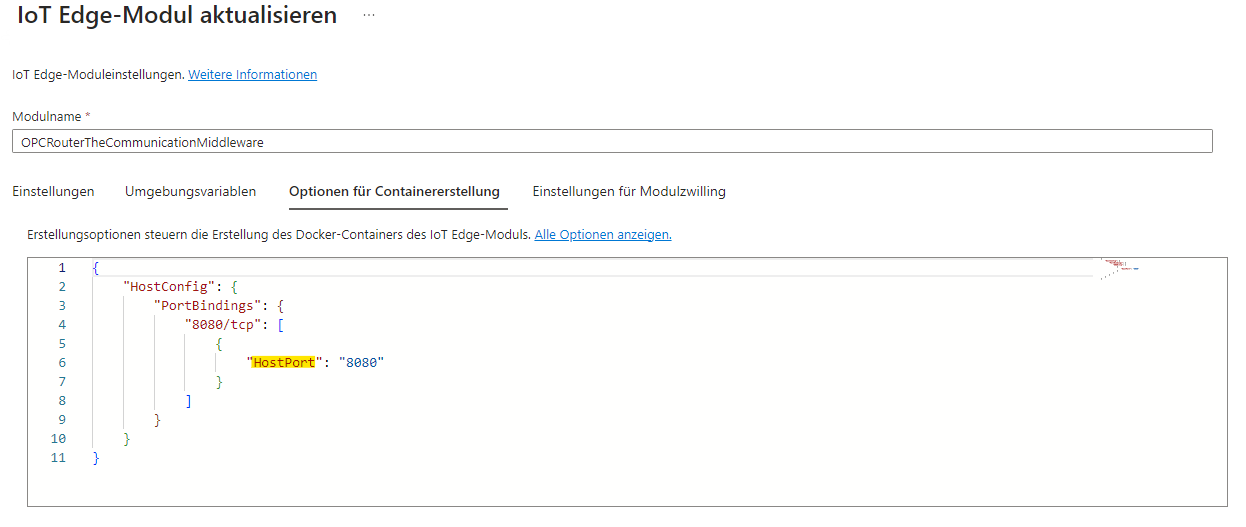Click the code editor minimap
This screenshot has width=1246, height=527.
(x=1119, y=267)
